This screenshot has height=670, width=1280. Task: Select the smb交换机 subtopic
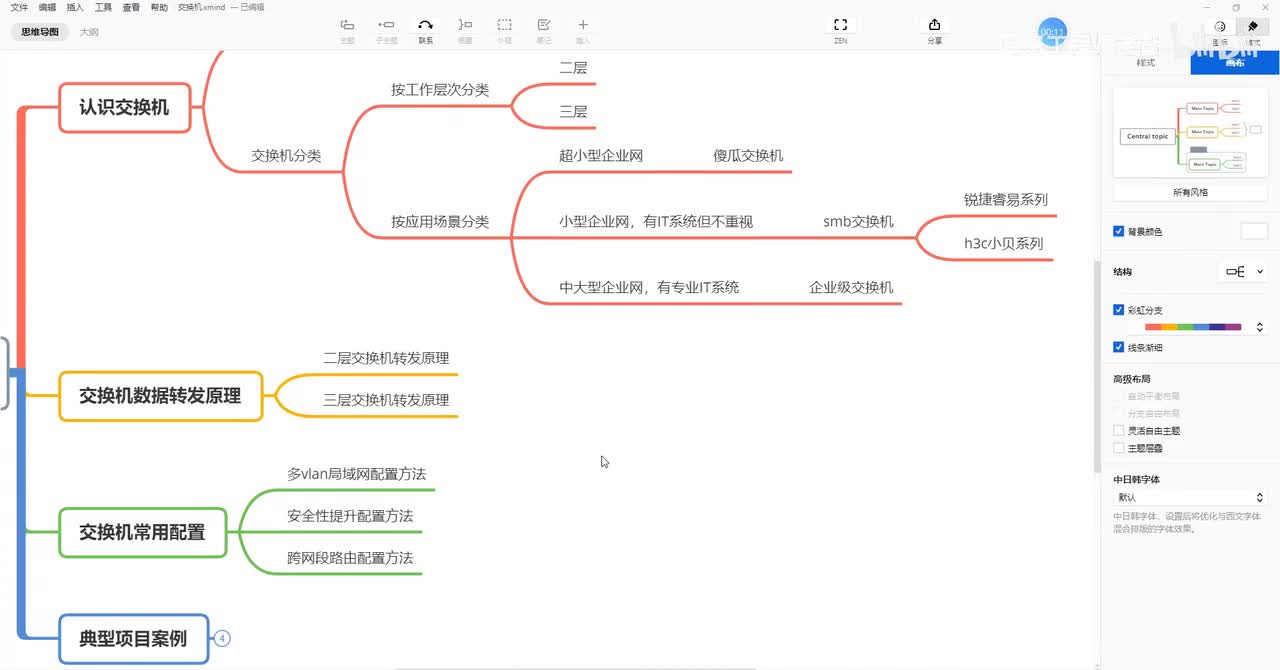[858, 221]
